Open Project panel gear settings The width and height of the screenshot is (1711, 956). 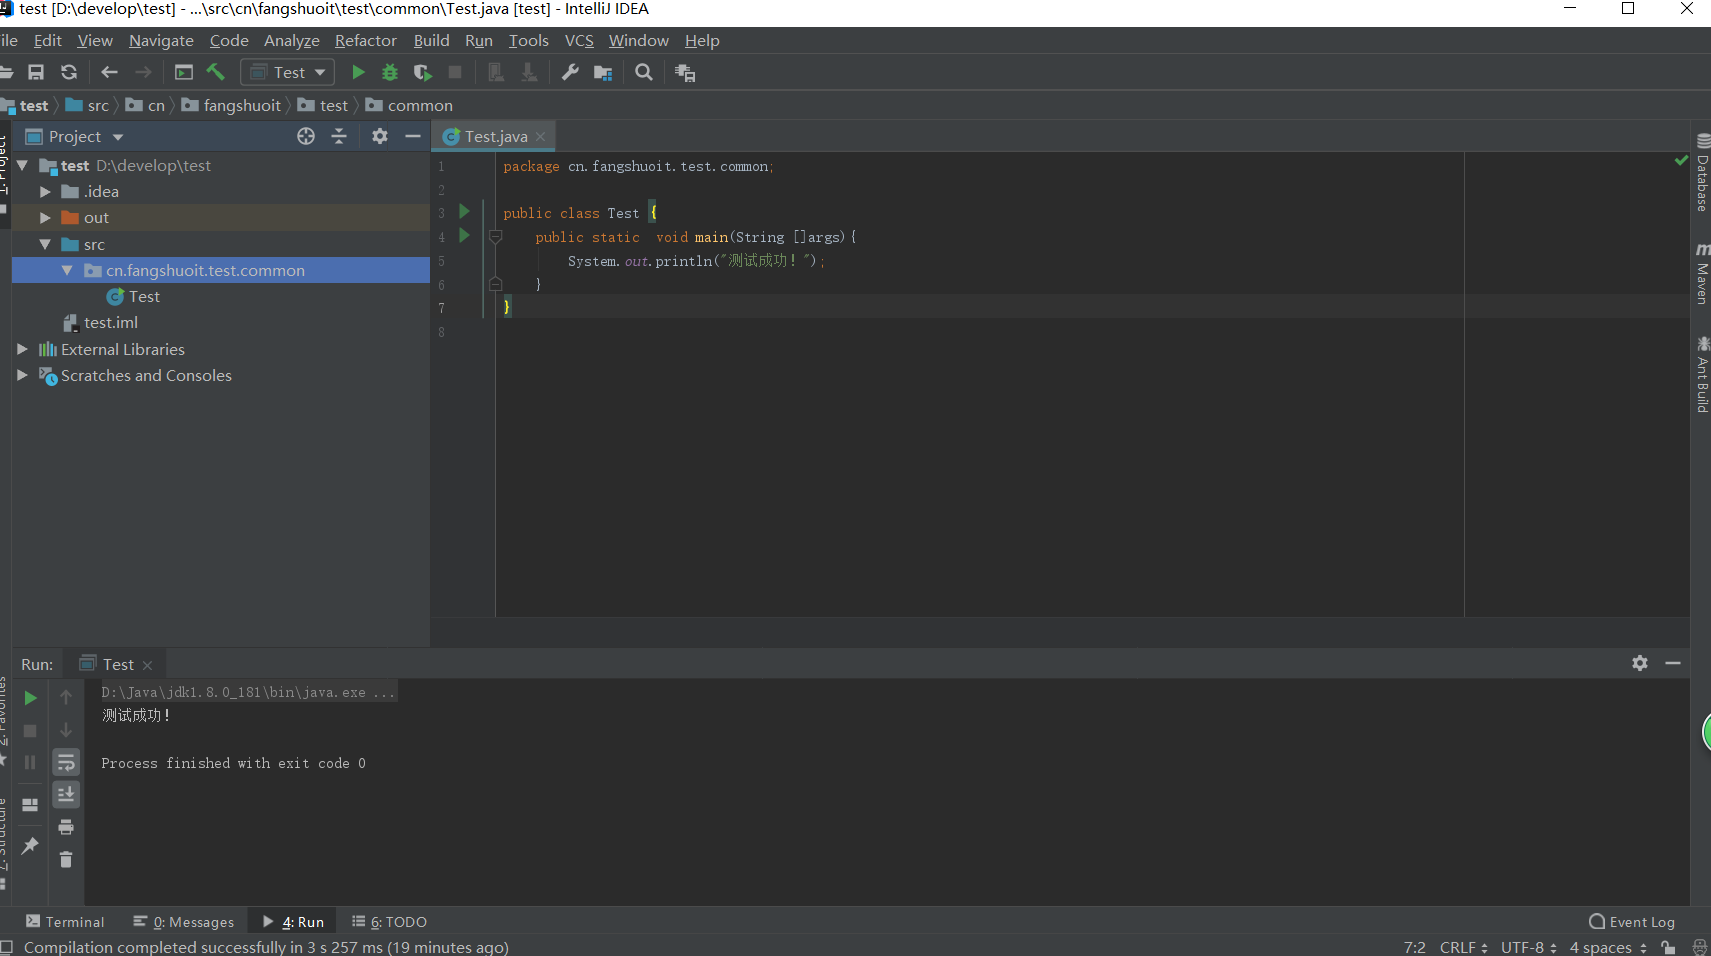point(380,136)
